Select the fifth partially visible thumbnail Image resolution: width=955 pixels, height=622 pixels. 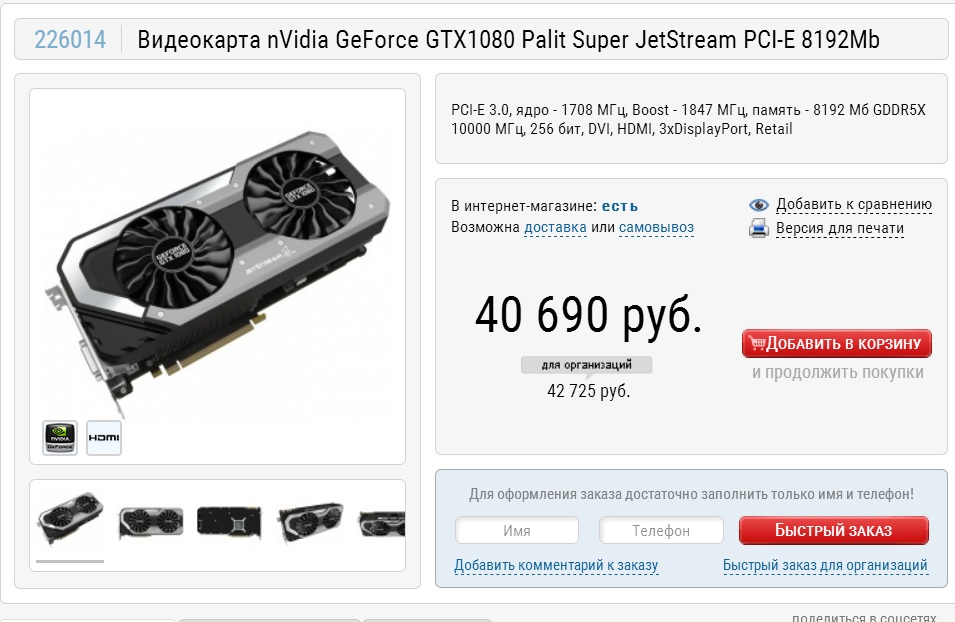pos(382,524)
